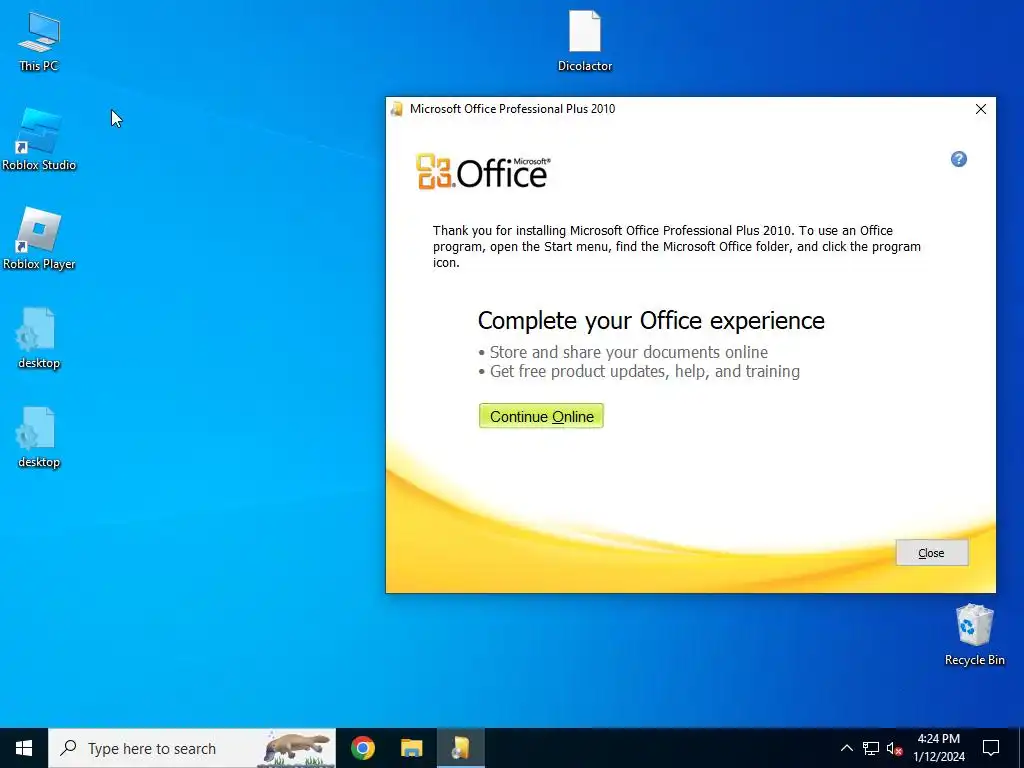Click the blue help question mark icon
1024x768 pixels.
pos(958,159)
